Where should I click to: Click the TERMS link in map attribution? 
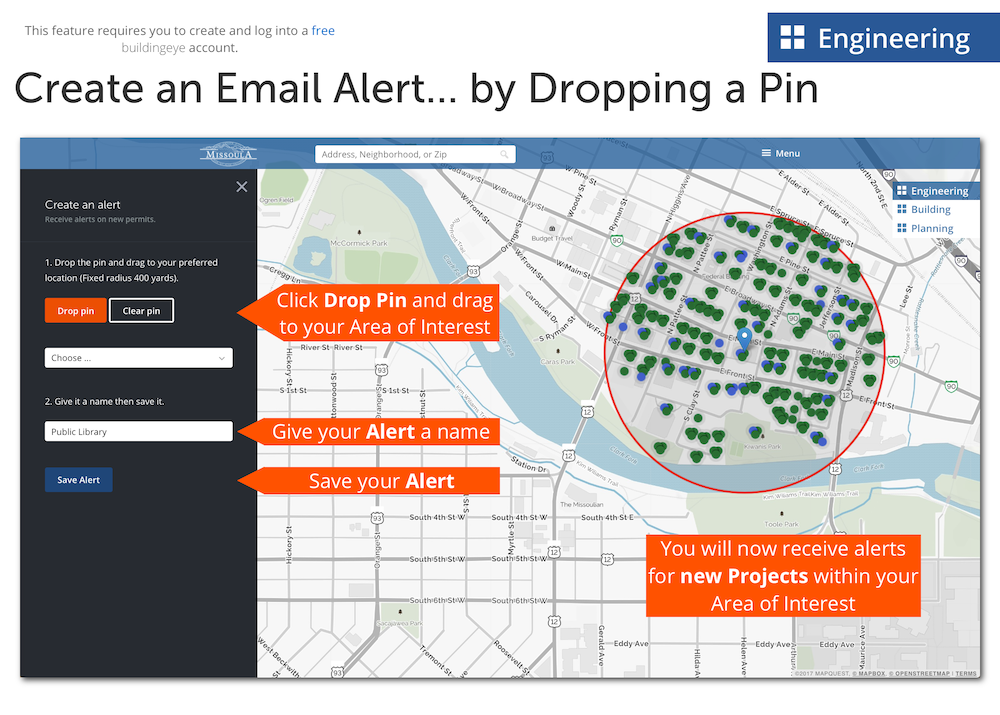coord(966,674)
